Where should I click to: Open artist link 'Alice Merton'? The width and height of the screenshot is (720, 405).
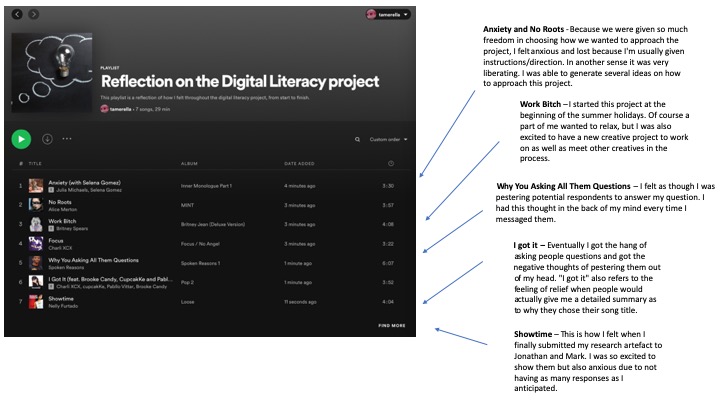pos(63,209)
